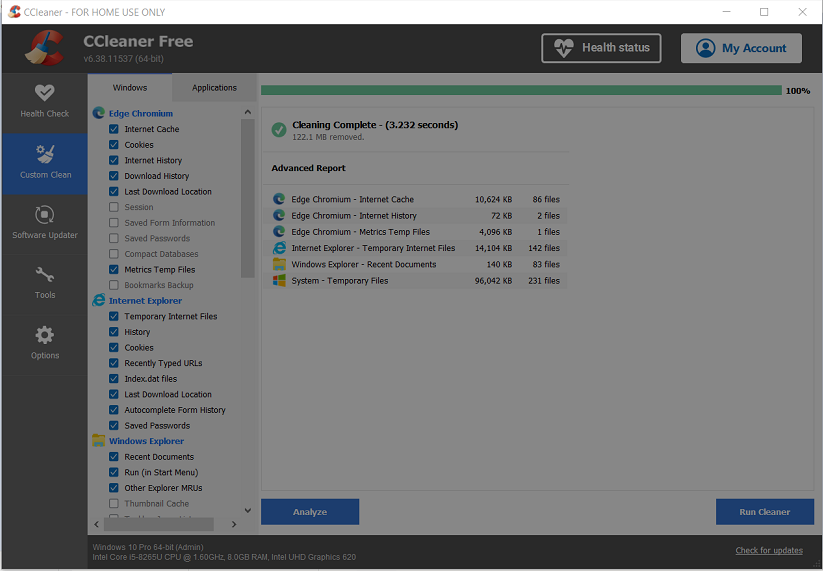Screen dimensions: 823x571
Task: Click the Edge Chromium category heading
Action: [x=141, y=113]
